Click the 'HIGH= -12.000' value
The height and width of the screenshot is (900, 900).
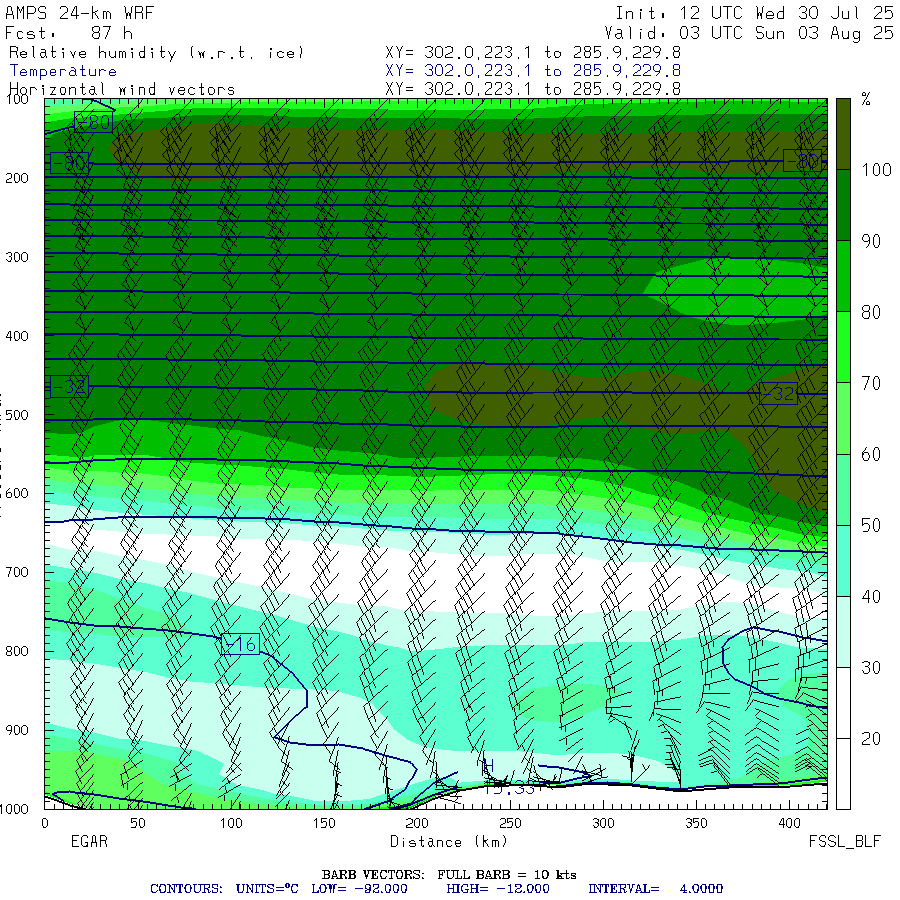(x=498, y=889)
